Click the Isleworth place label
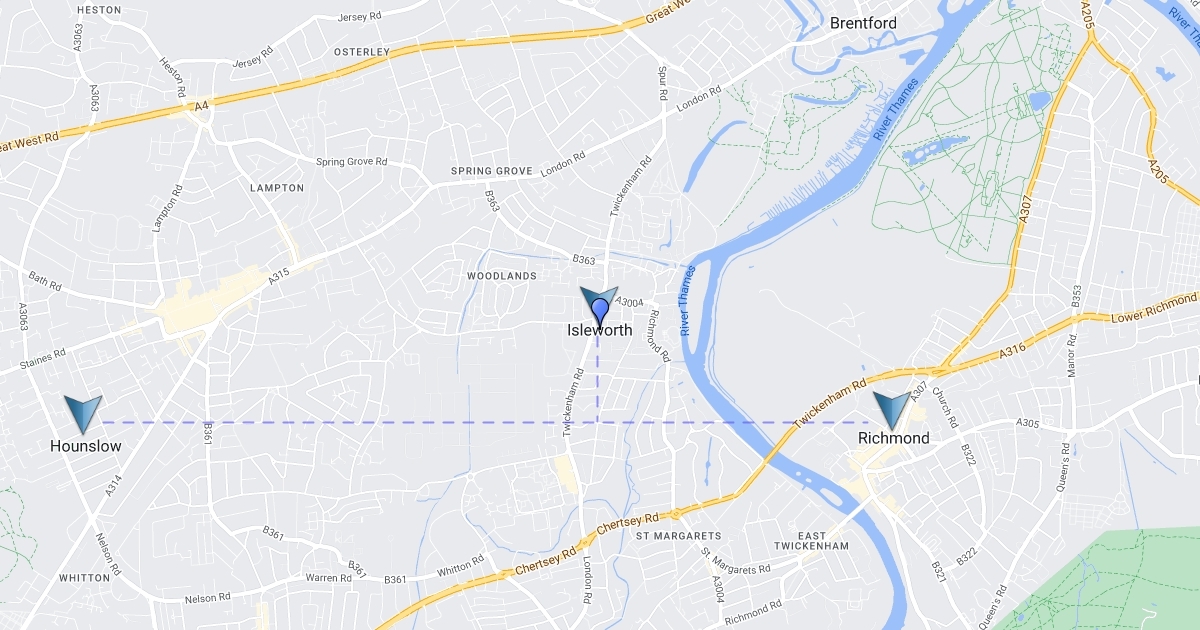 point(600,330)
